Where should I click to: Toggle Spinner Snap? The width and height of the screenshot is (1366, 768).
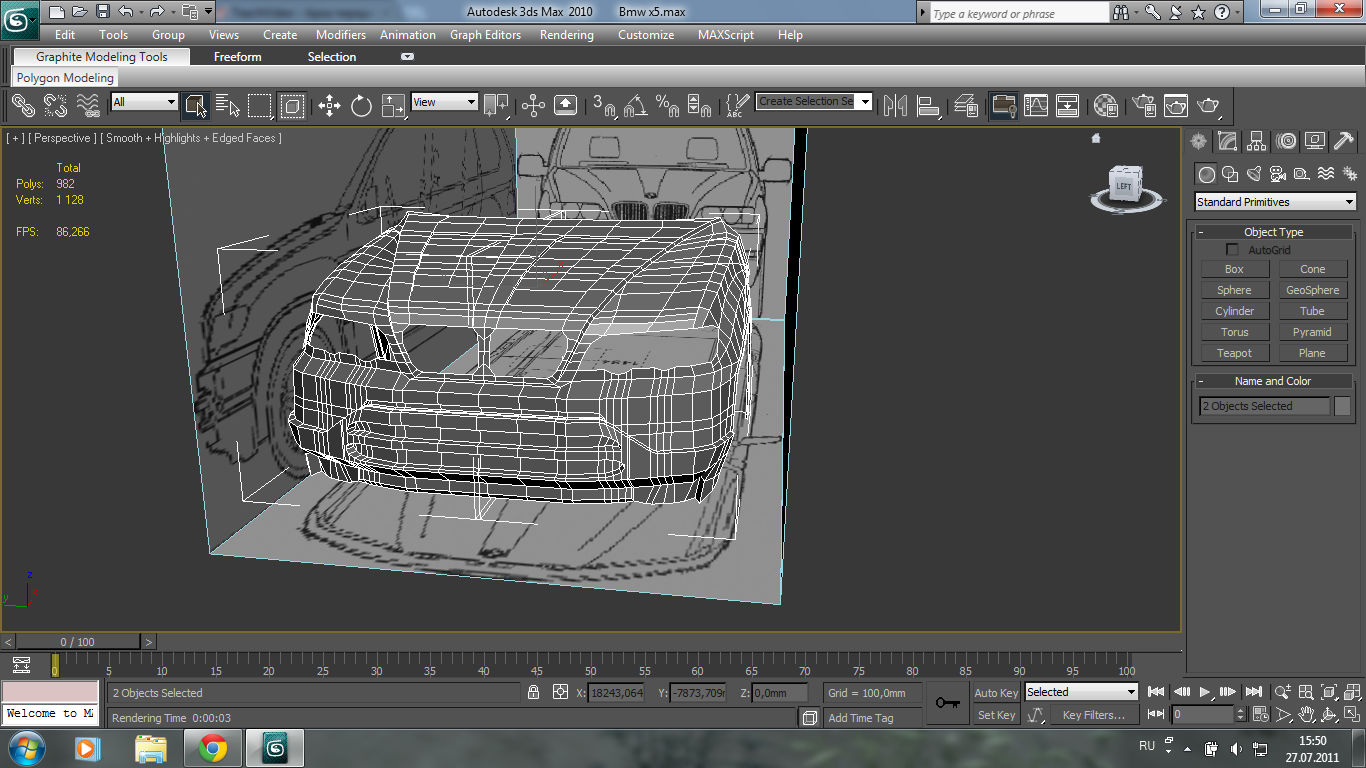coord(699,104)
